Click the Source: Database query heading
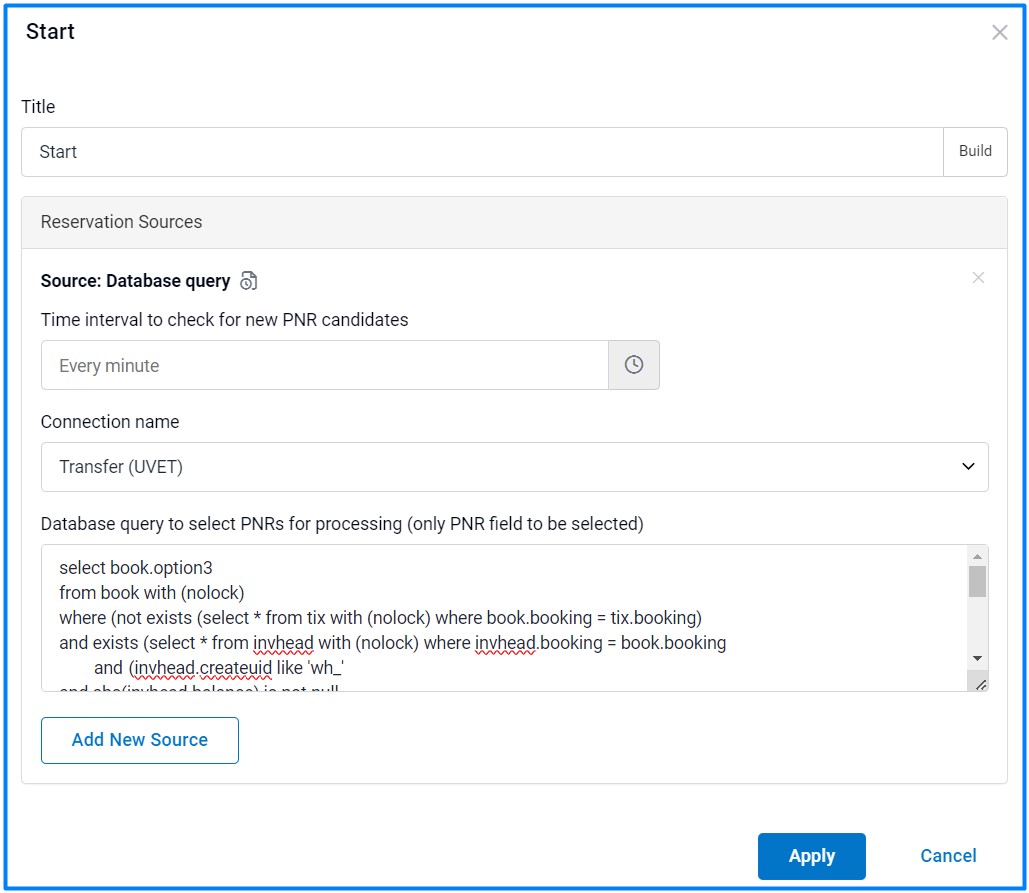 click(135, 281)
